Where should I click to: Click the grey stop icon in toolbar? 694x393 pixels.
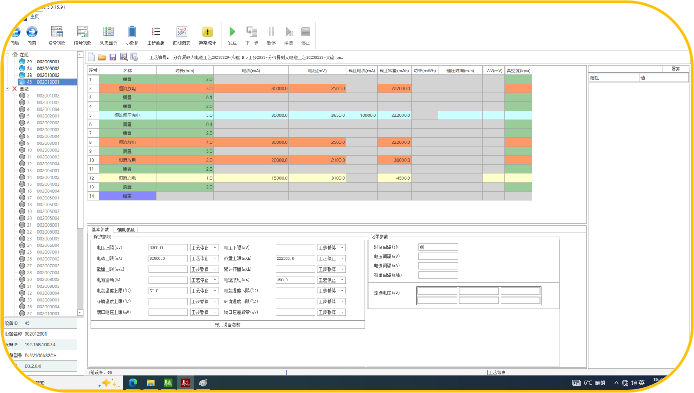click(305, 32)
